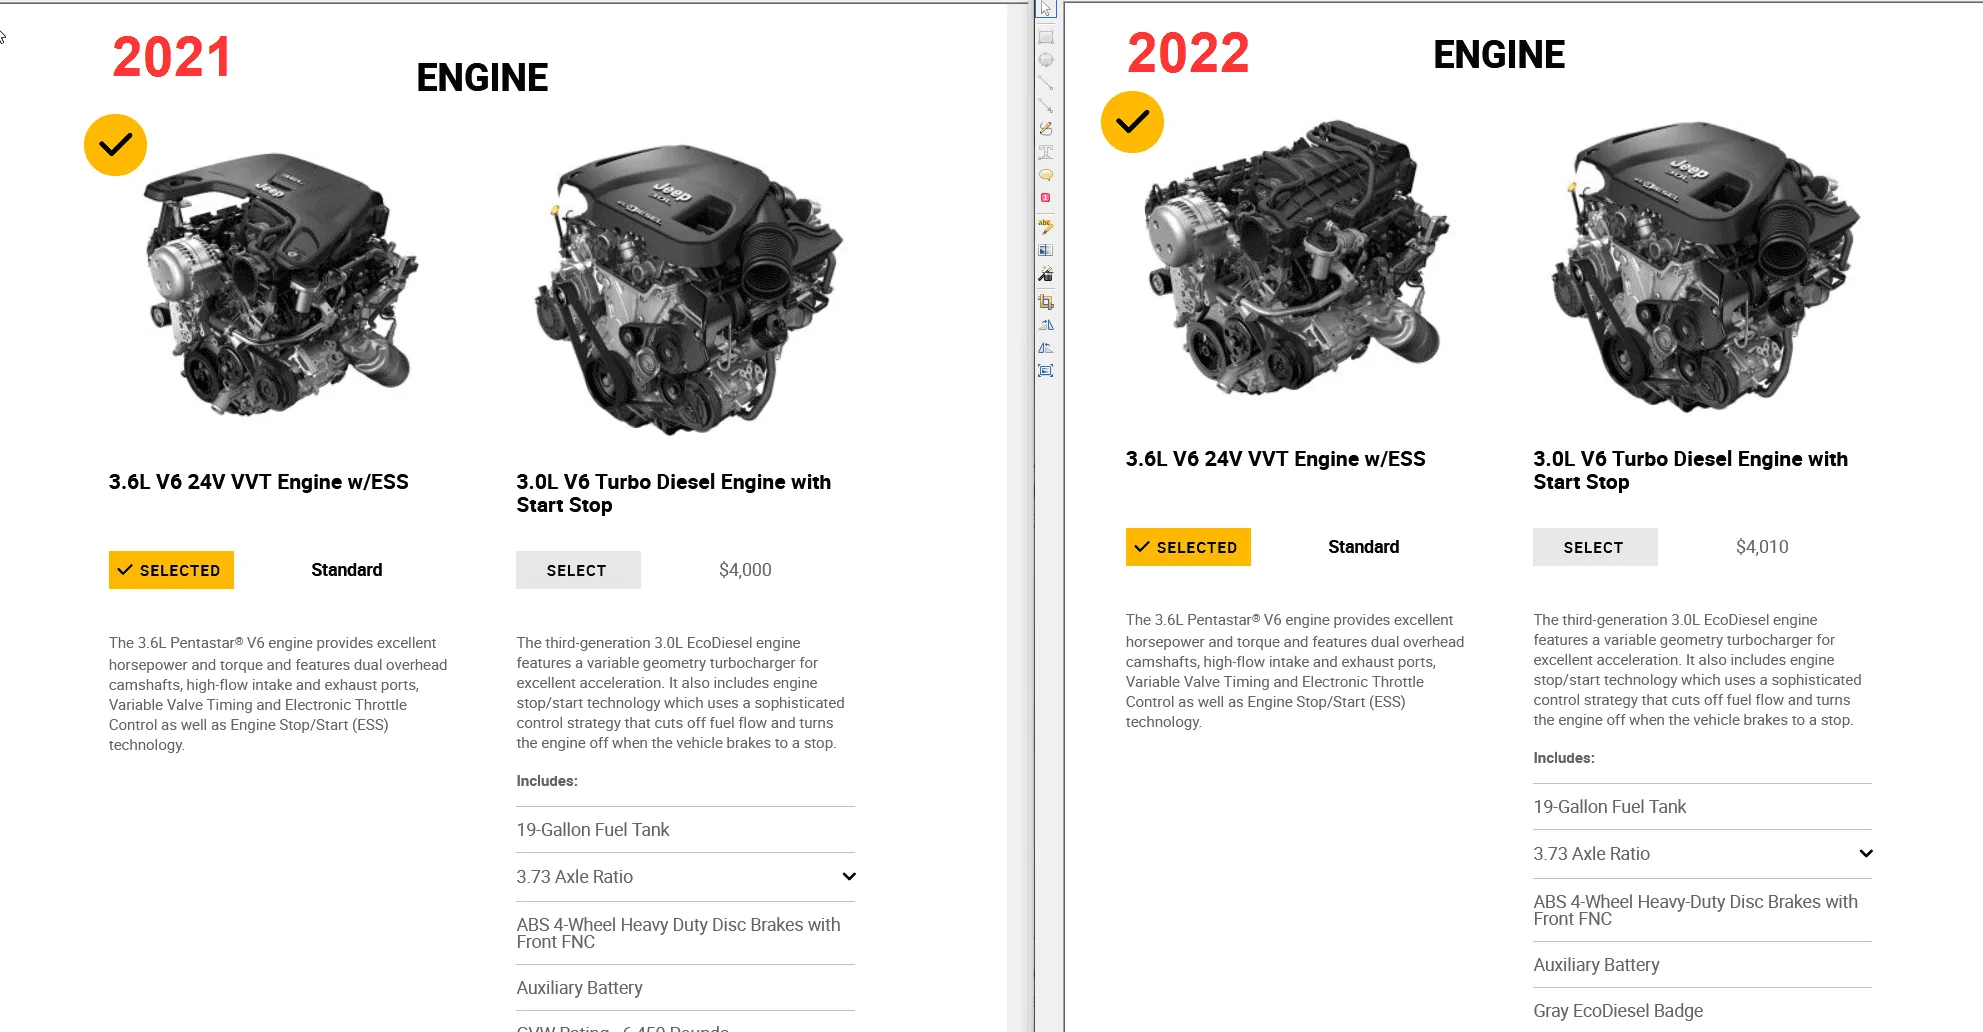Click '3.73 Axle Ratio' text in 2022 list

click(1592, 854)
